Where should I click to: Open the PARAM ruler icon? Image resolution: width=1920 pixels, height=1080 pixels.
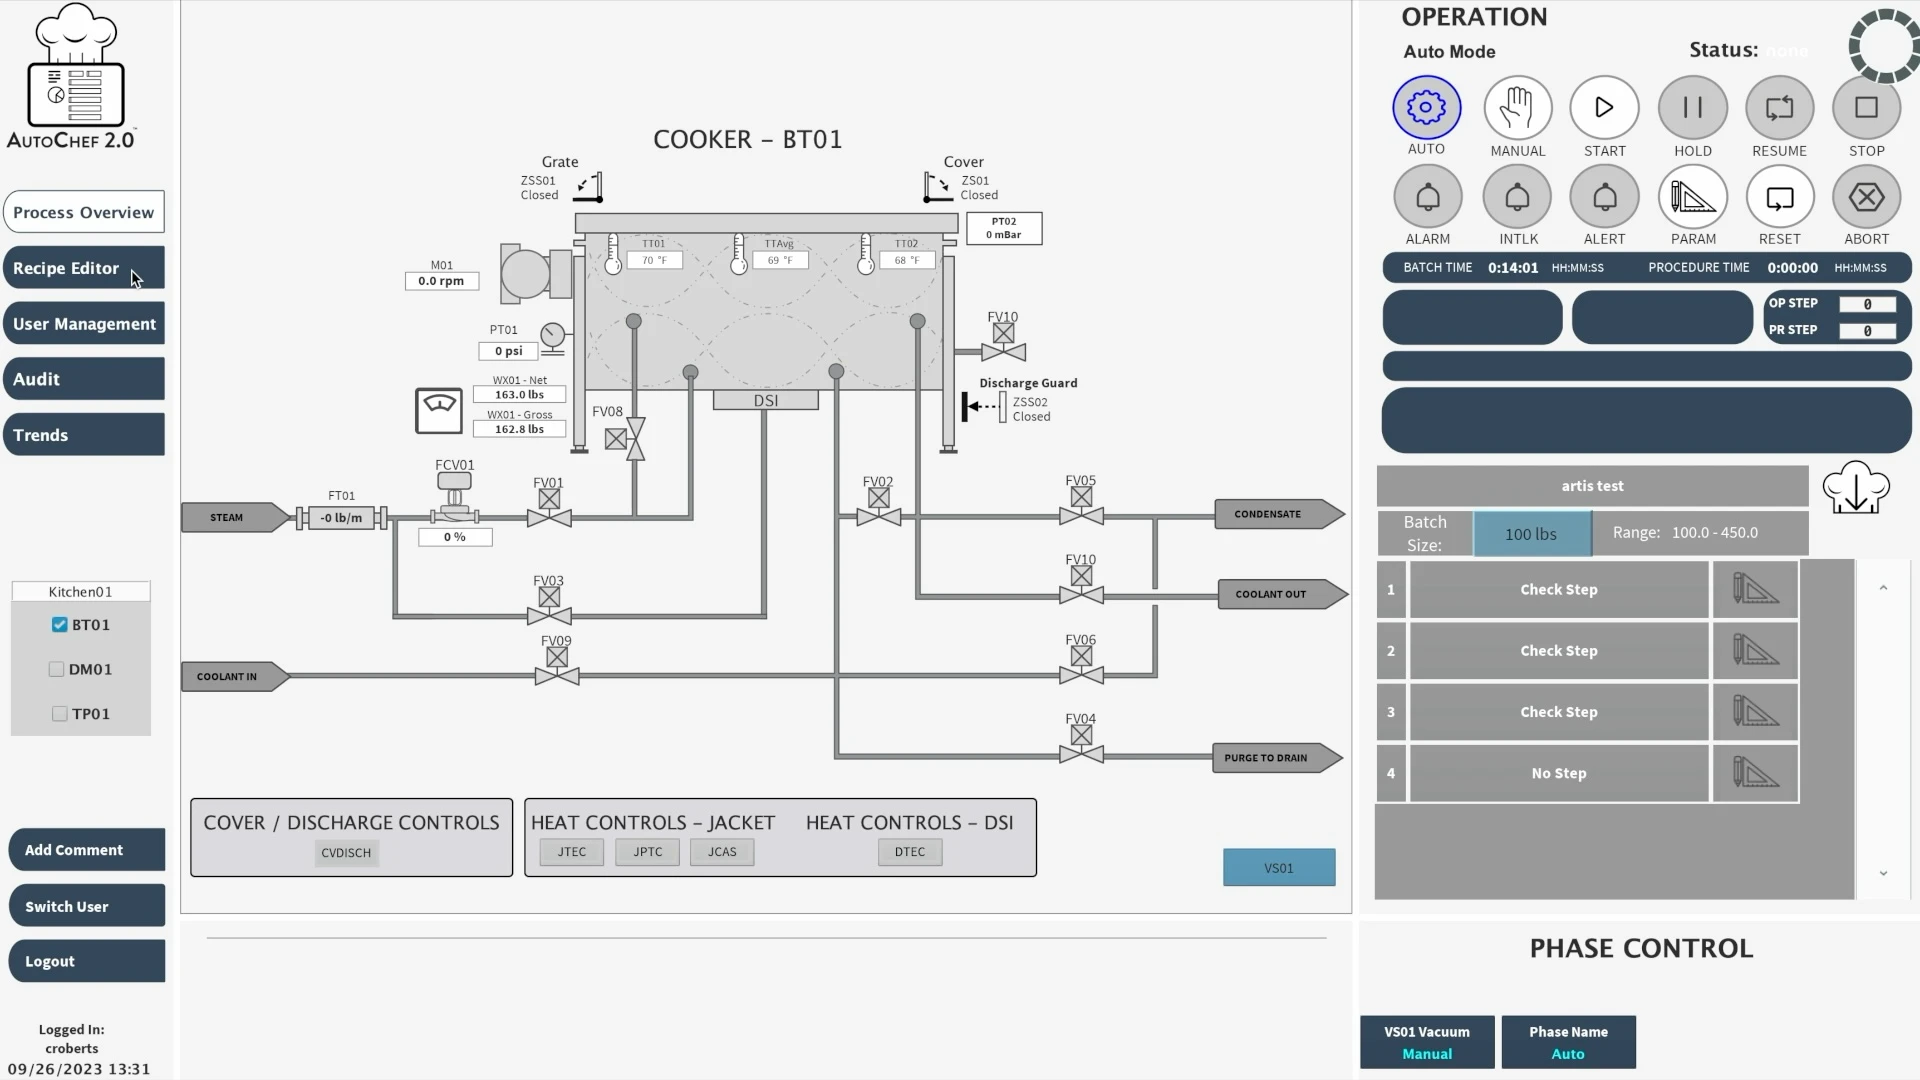[1692, 197]
